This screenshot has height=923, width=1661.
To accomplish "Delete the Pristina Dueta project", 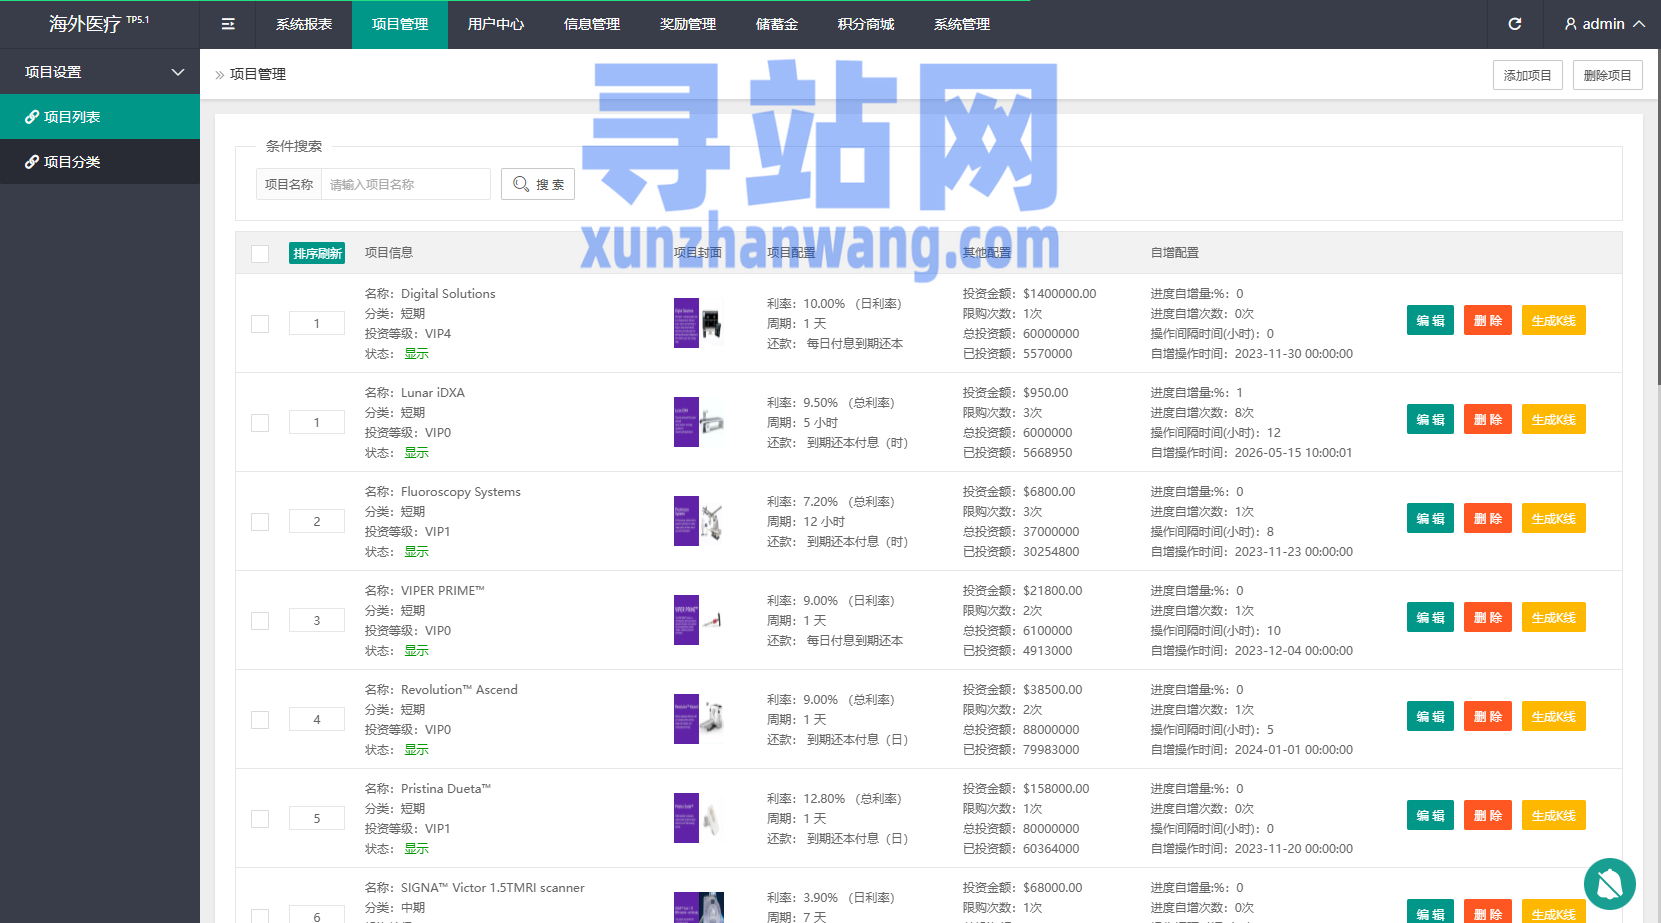I will [x=1488, y=815].
